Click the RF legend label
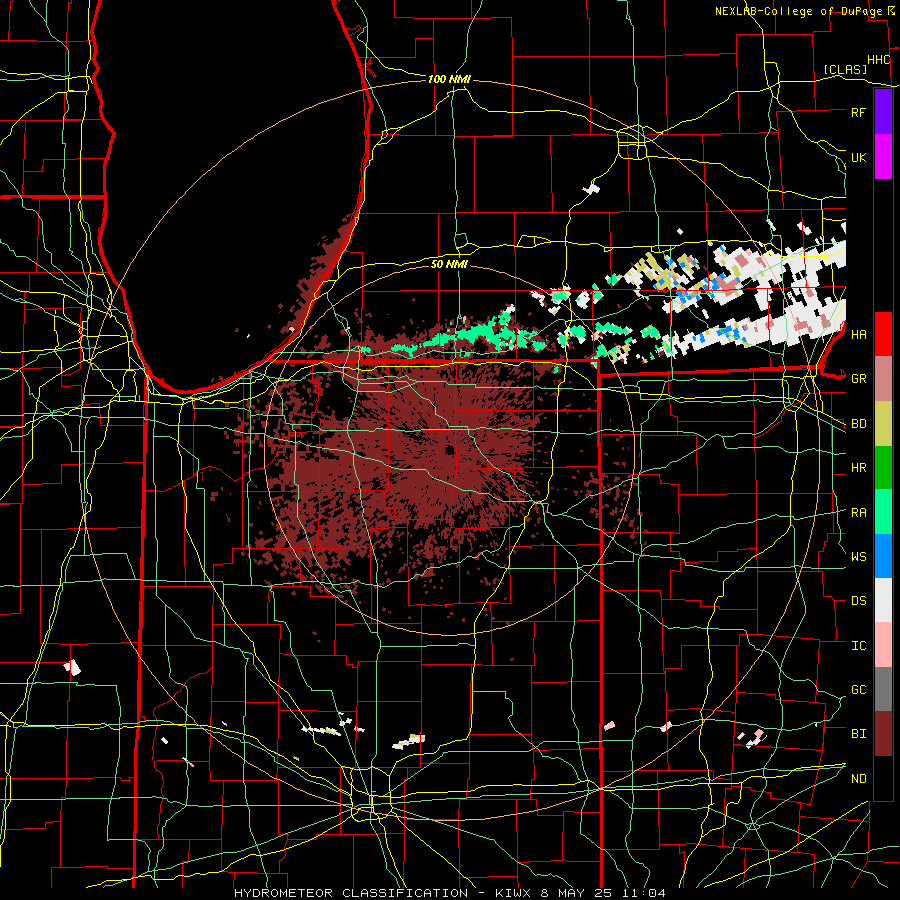This screenshot has height=900, width=900. 858,112
